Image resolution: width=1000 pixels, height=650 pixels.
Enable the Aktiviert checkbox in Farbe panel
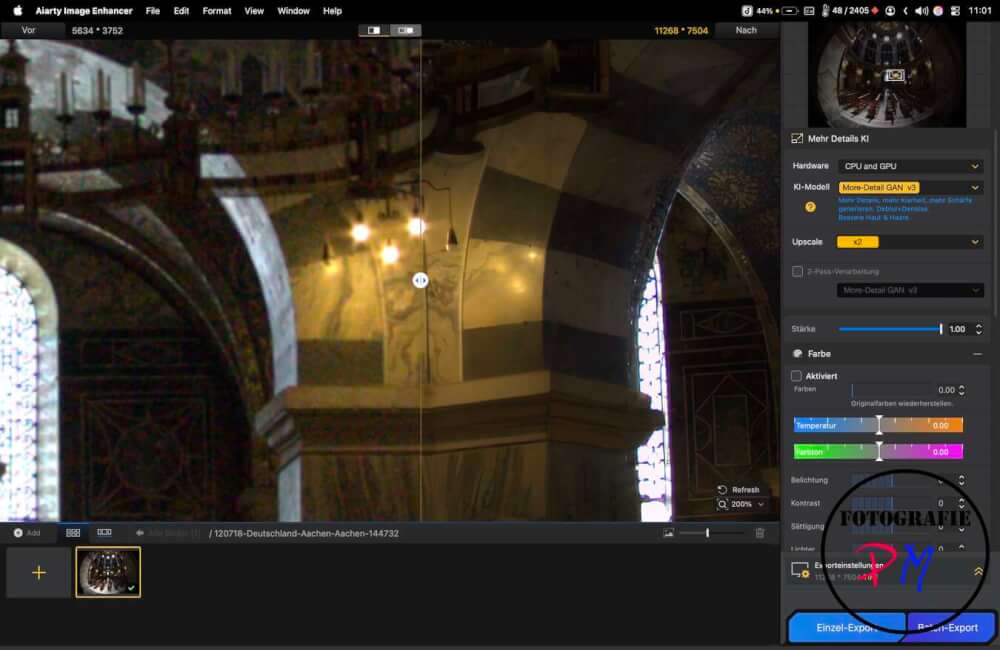[796, 375]
